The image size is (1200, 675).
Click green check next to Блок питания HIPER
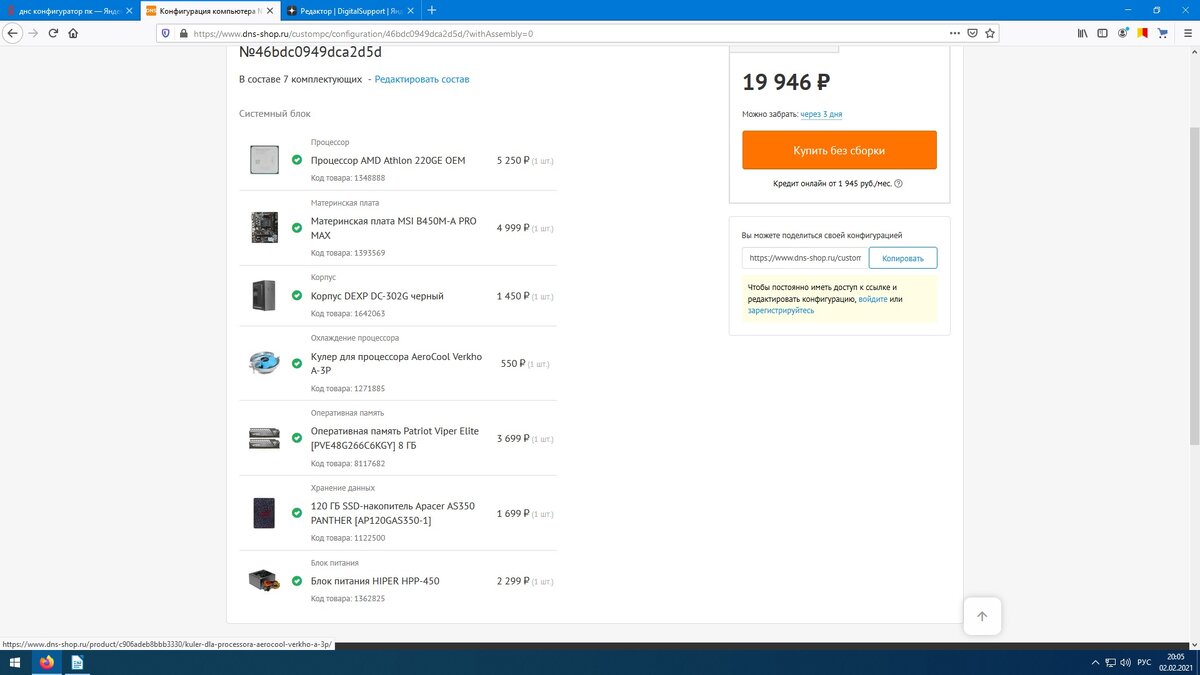297,581
